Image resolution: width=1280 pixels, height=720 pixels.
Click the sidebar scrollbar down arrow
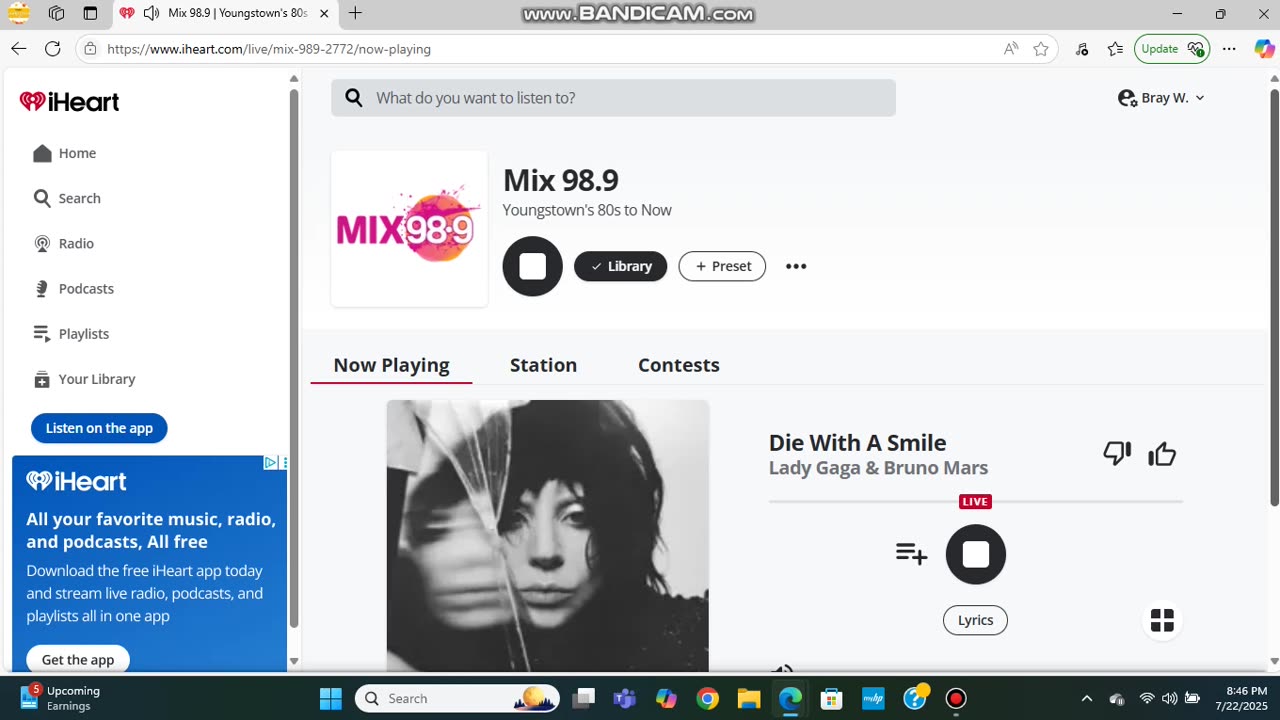coord(294,661)
